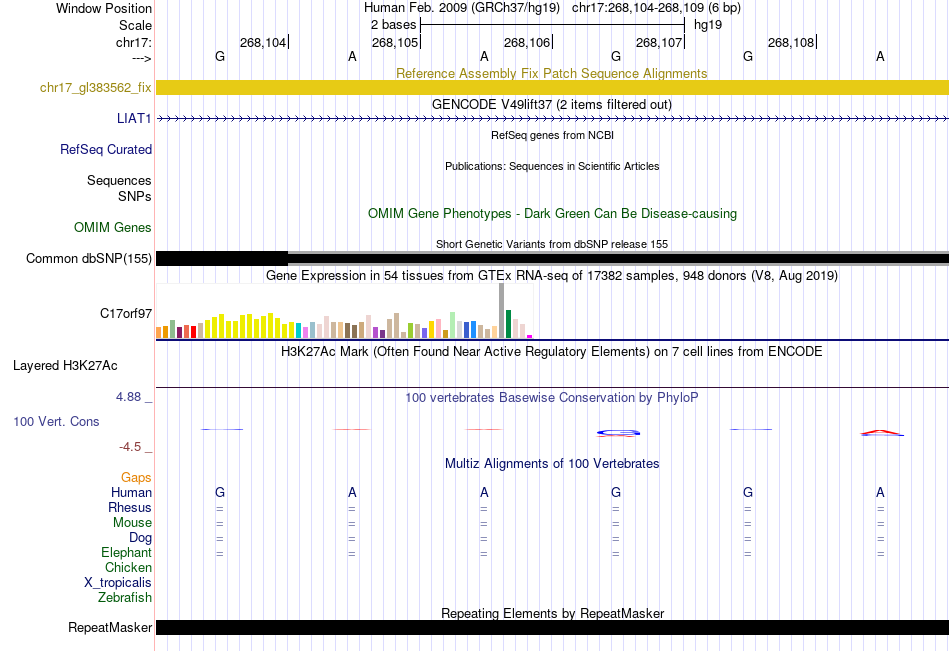The width and height of the screenshot is (950, 651).
Task: Click the GENCODE V49lift37 track title
Action: (x=552, y=104)
